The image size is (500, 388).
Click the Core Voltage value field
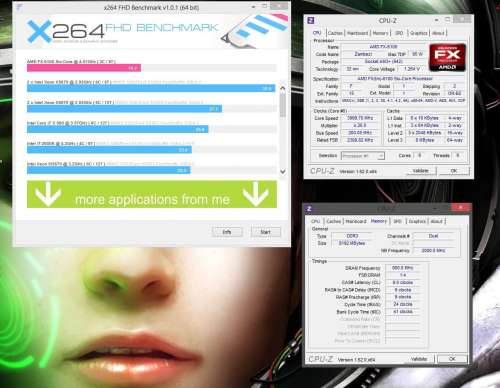tap(411, 69)
